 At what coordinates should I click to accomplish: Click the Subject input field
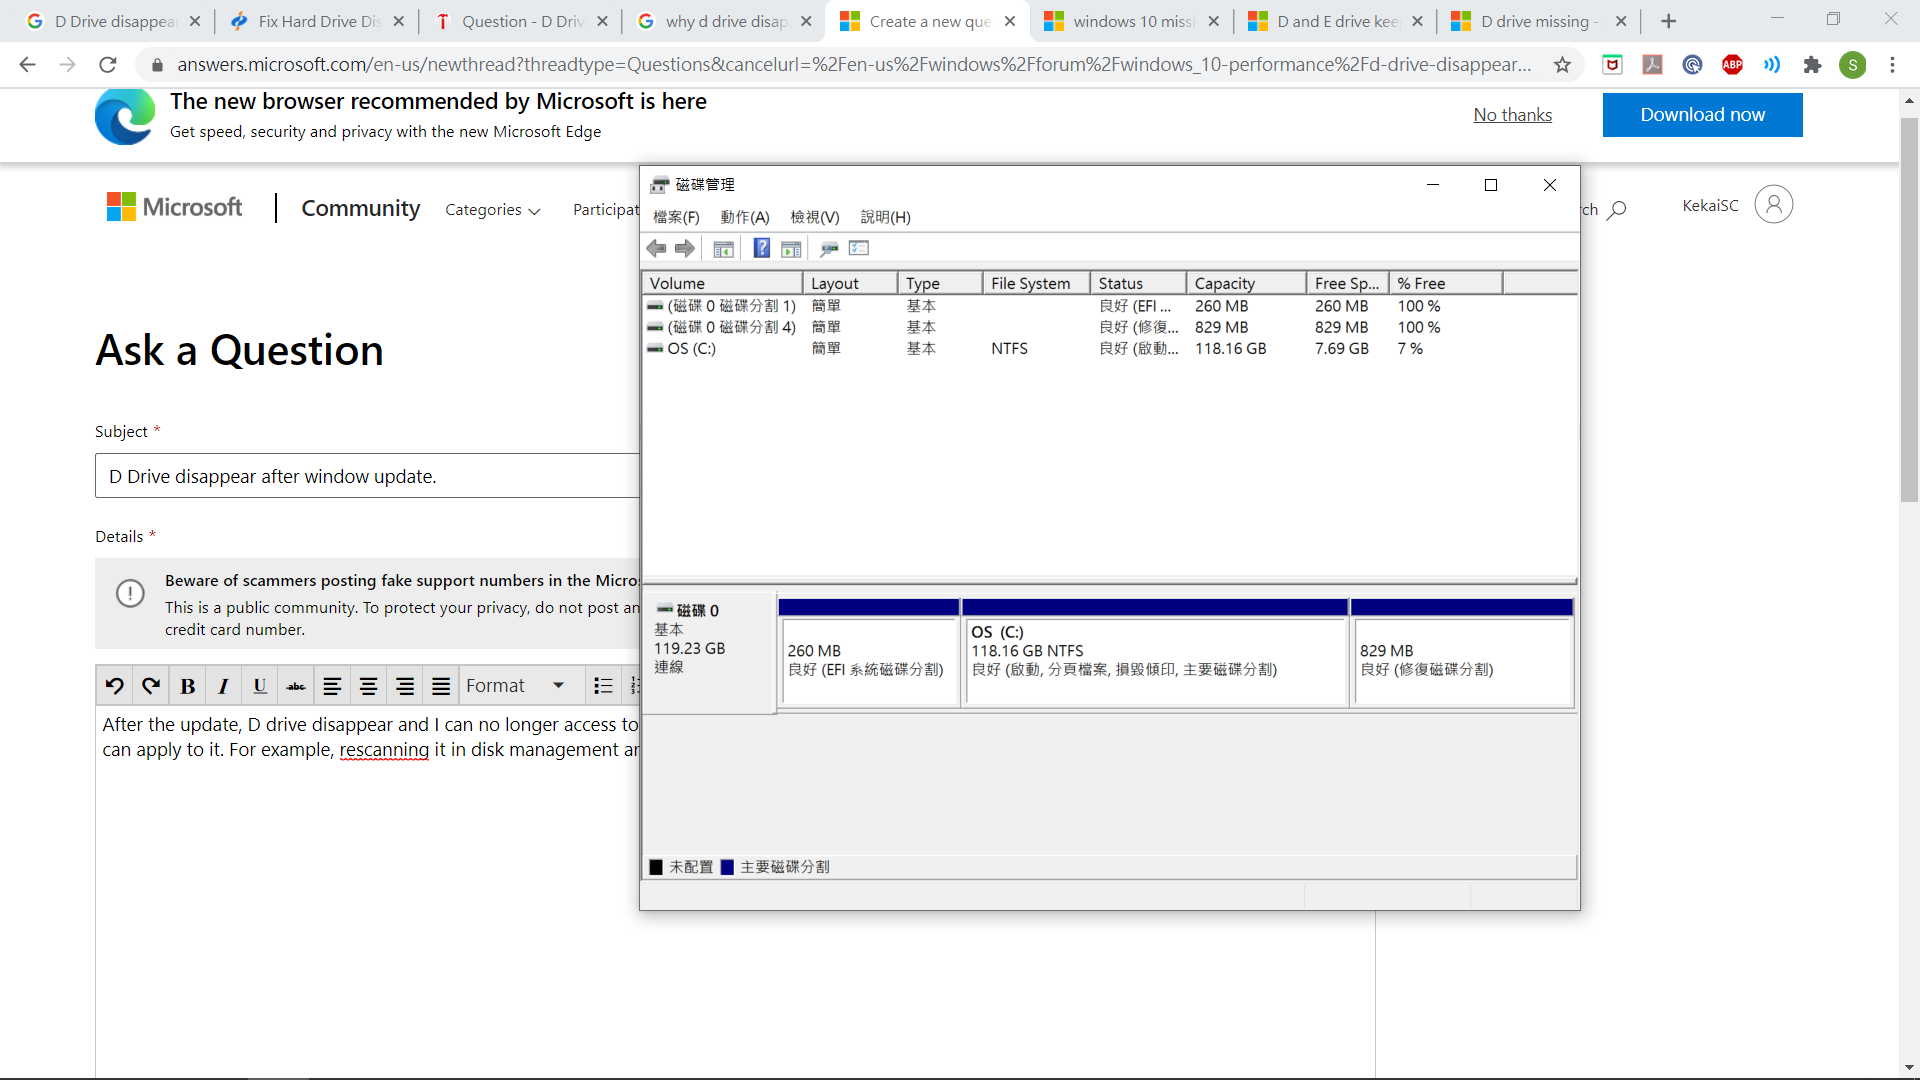366,475
